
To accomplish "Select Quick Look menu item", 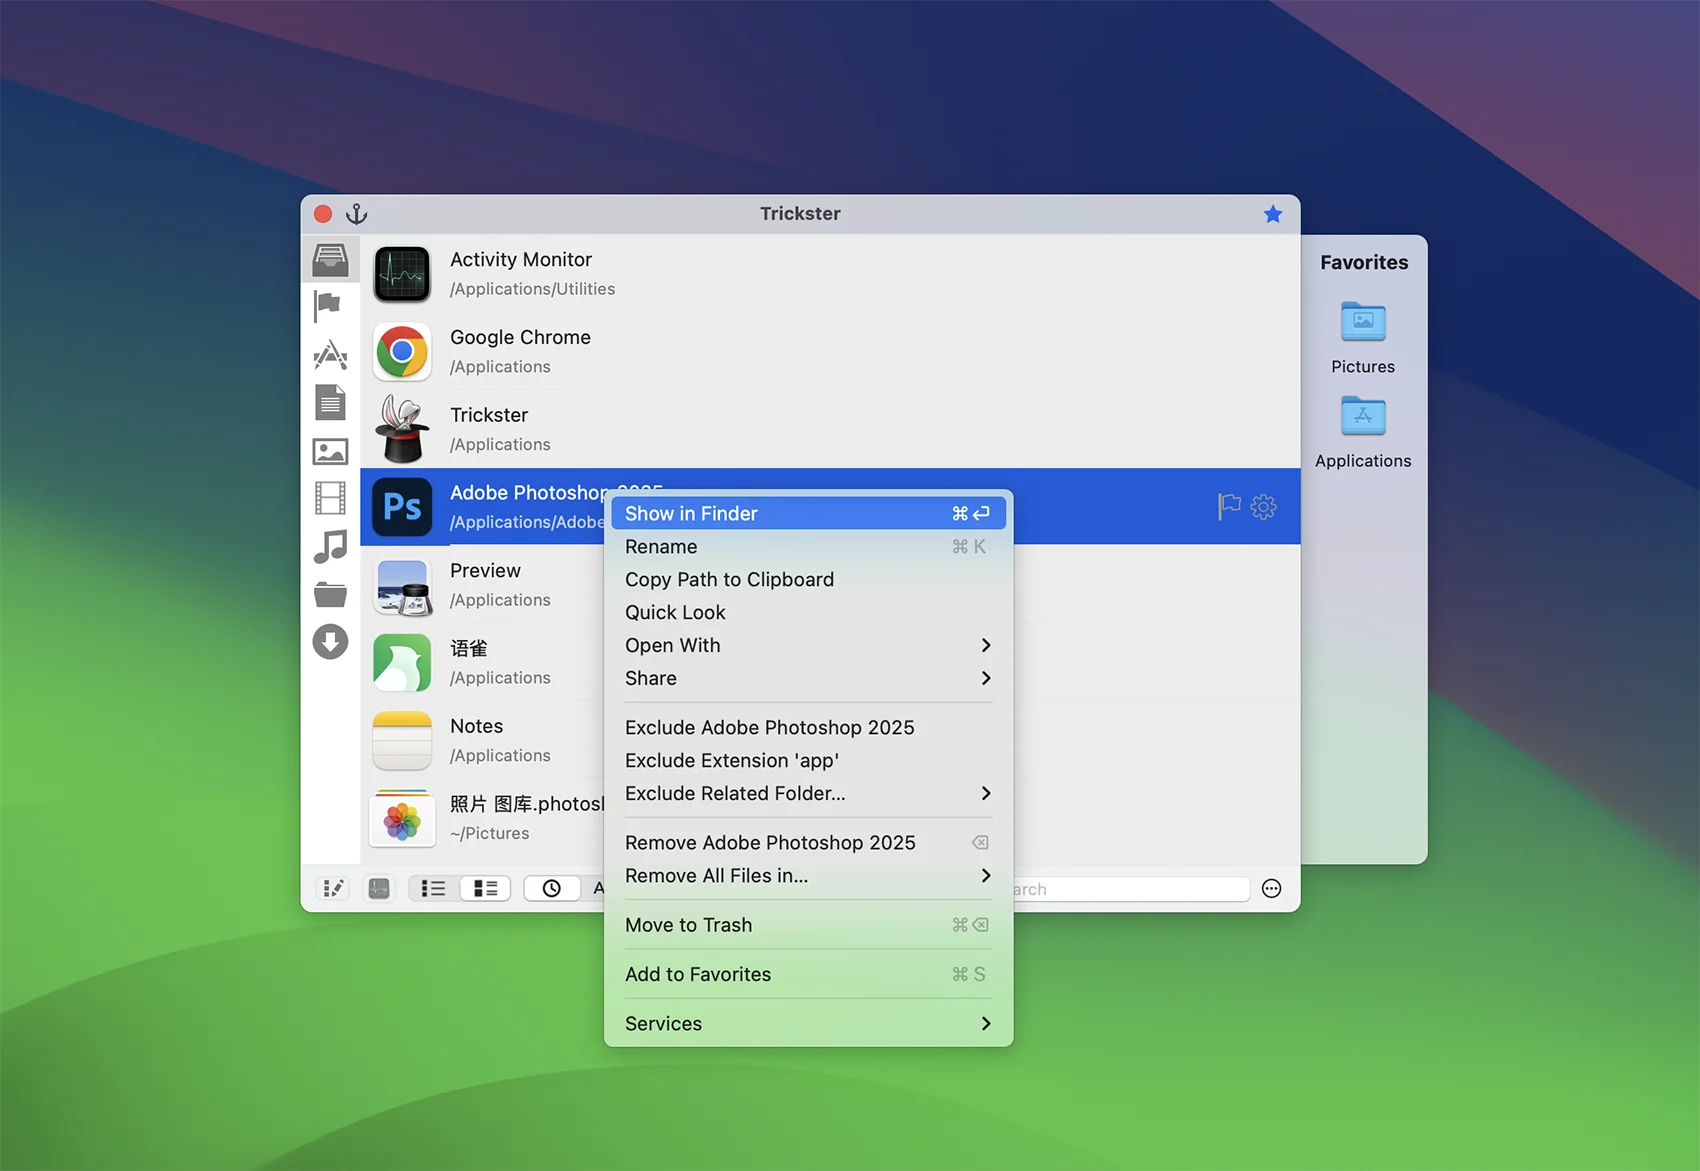I will pyautogui.click(x=808, y=612).
